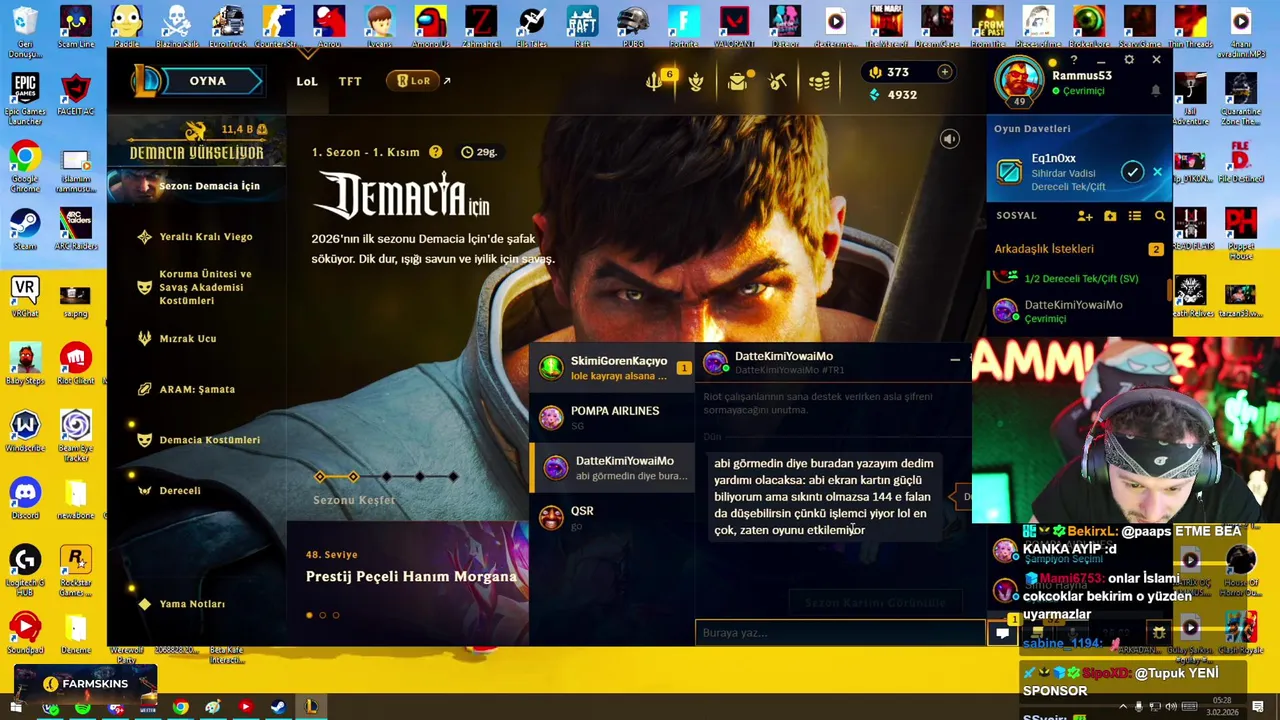
Task: Click the new folder icon in Sosyal
Action: pyautogui.click(x=1110, y=216)
